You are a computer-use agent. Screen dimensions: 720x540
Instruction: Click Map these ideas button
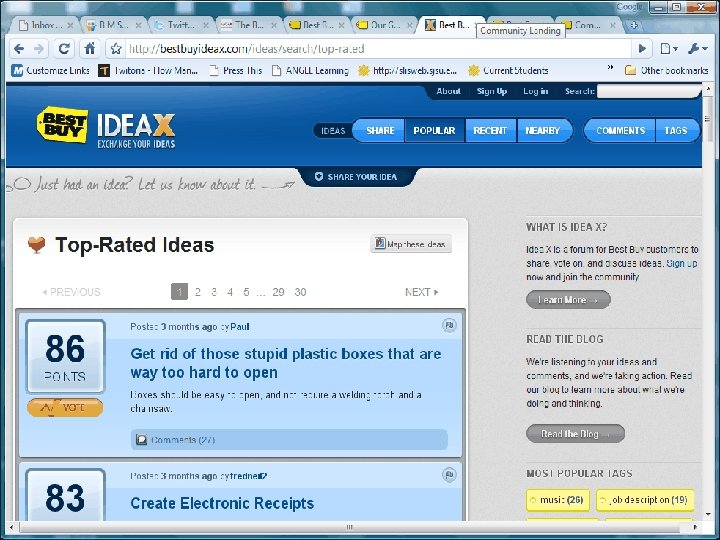click(x=411, y=244)
